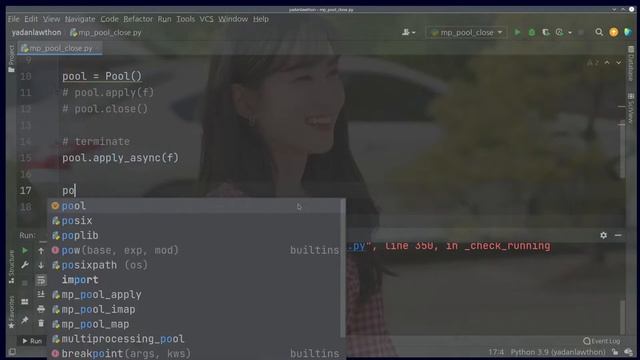
Task: Go to next highlighted error arrow
Action: click(x=619, y=62)
